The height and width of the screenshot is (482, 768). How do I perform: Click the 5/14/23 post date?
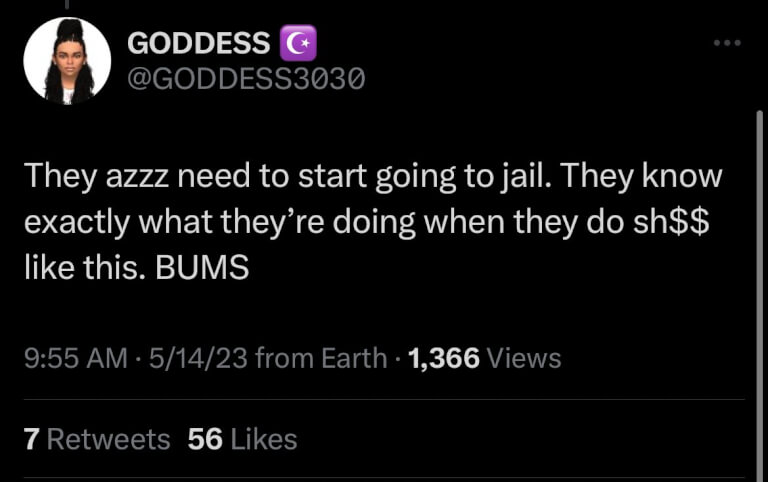[198, 358]
